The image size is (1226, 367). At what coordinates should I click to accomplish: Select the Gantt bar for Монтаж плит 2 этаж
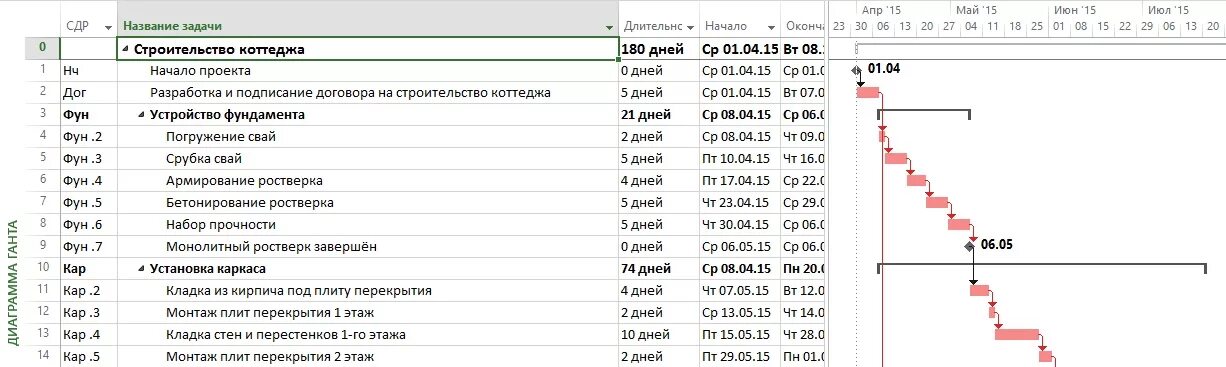pos(1045,356)
